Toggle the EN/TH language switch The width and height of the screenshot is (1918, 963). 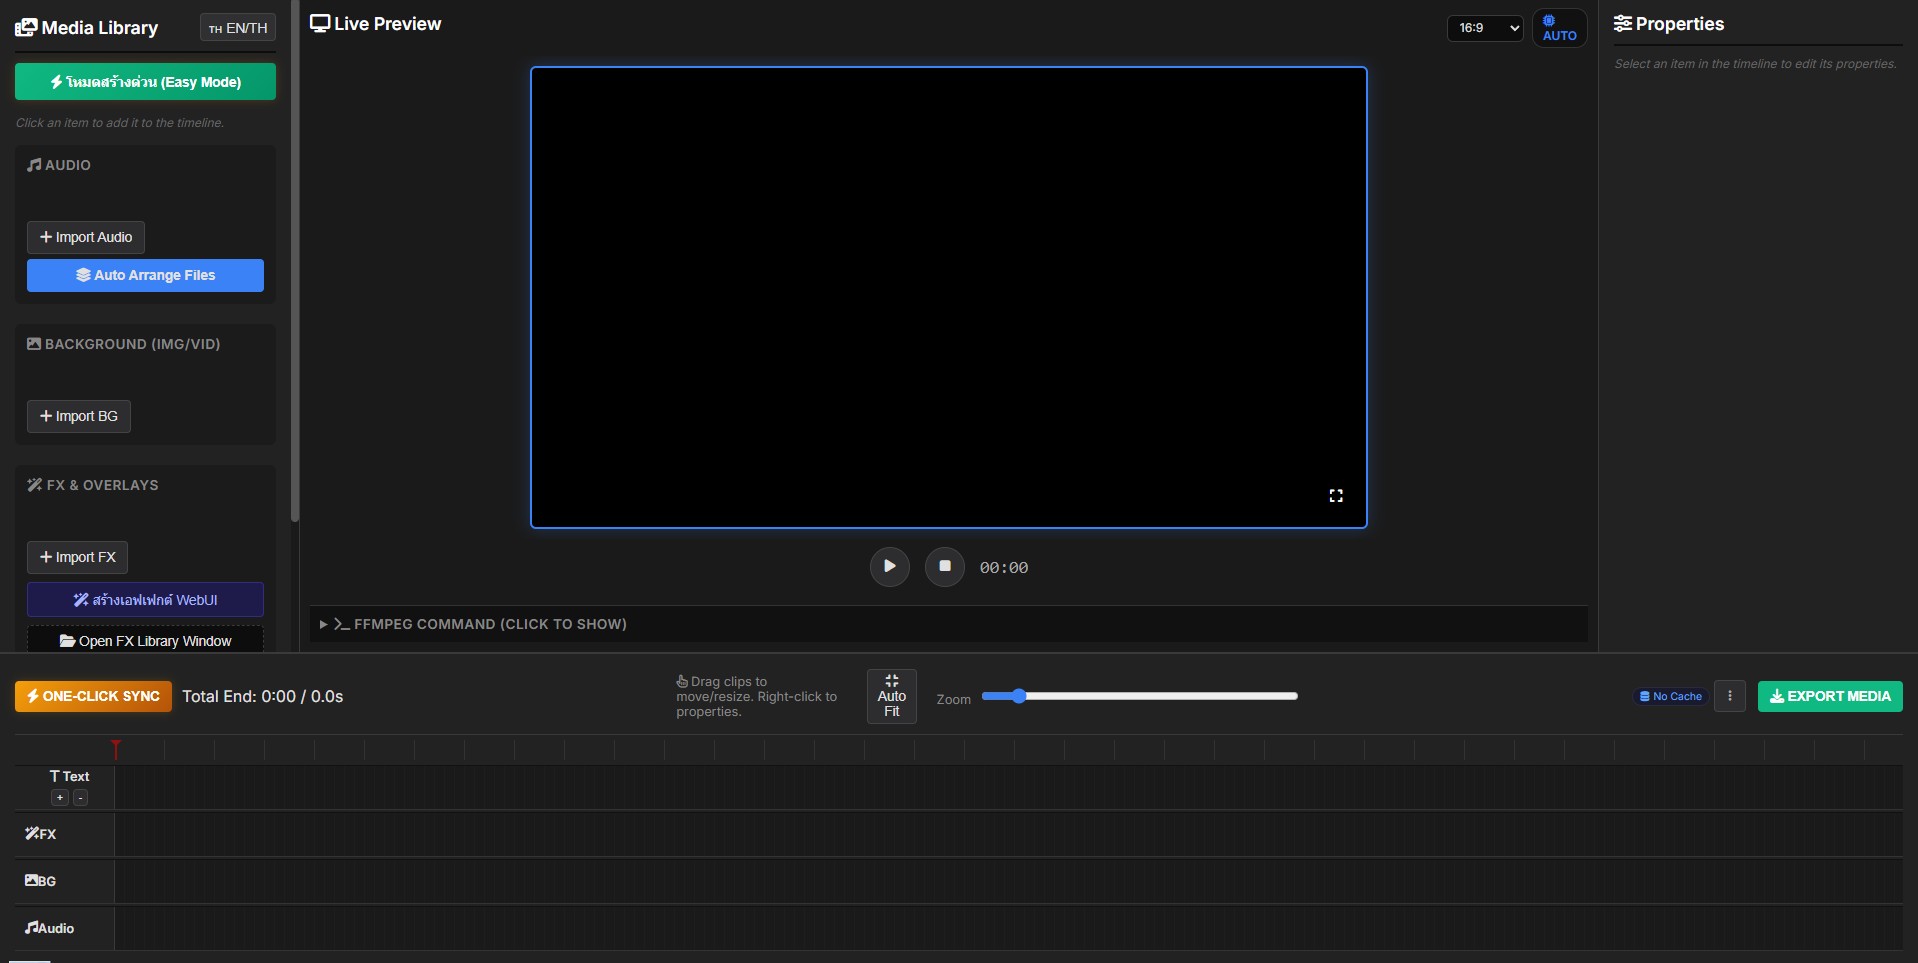pyautogui.click(x=238, y=28)
